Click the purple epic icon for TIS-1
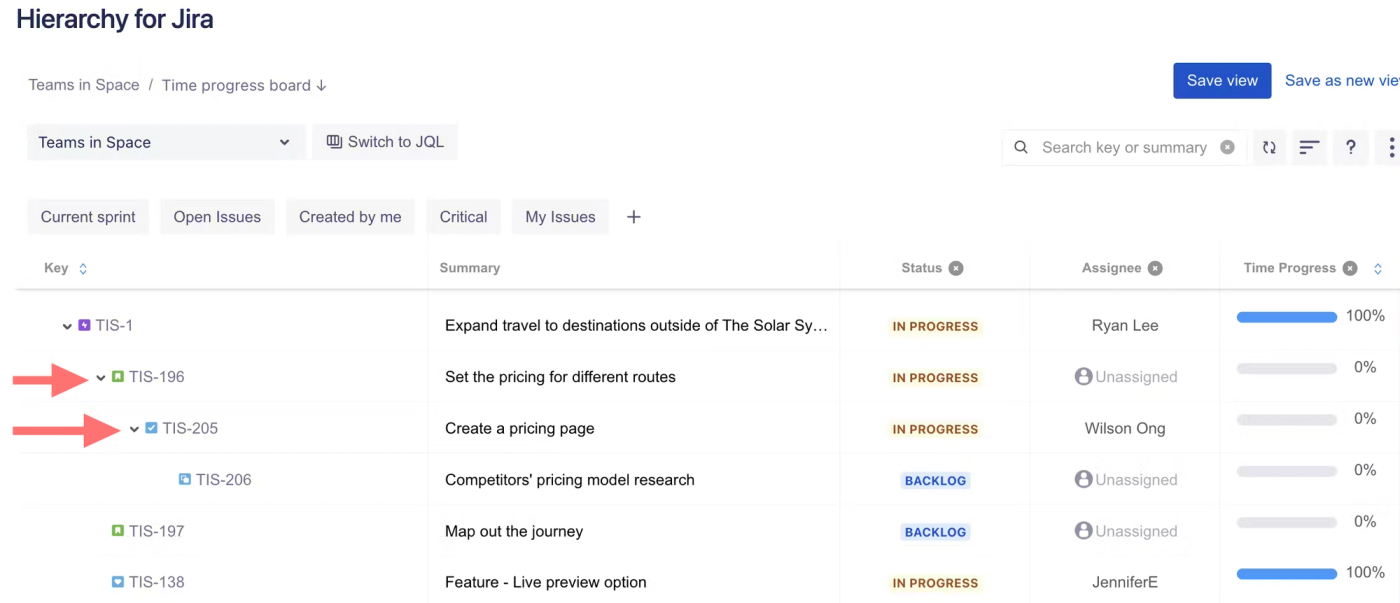The image size is (1400, 603). pyautogui.click(x=85, y=325)
